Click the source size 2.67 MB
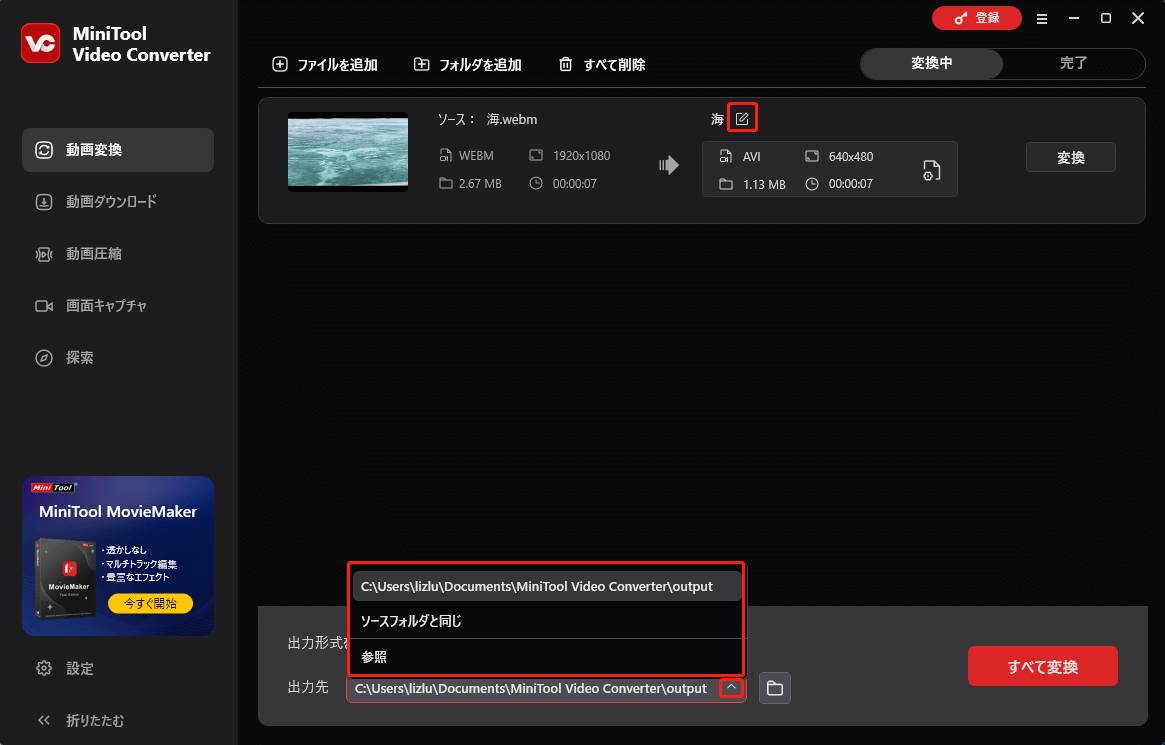 [x=480, y=183]
